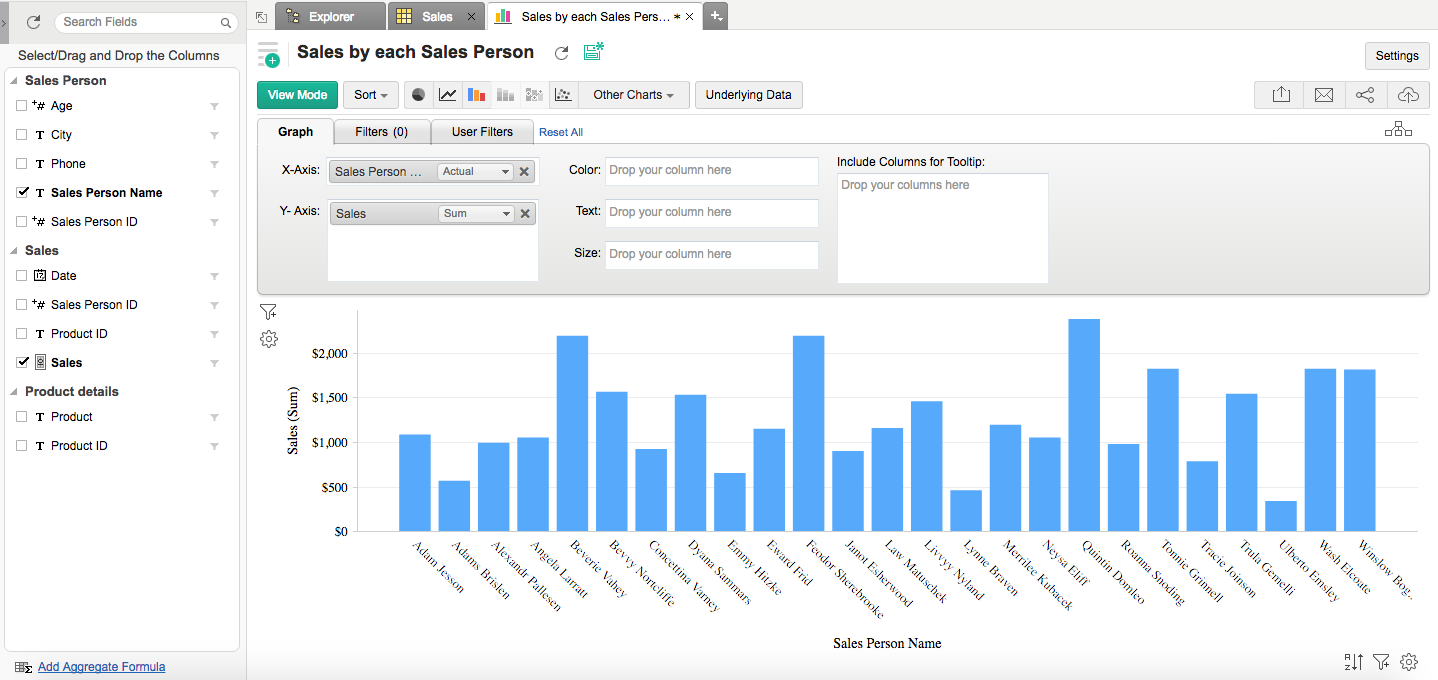This screenshot has width=1438, height=680.
Task: Remove the Sales column from Y-axis
Action: point(525,213)
